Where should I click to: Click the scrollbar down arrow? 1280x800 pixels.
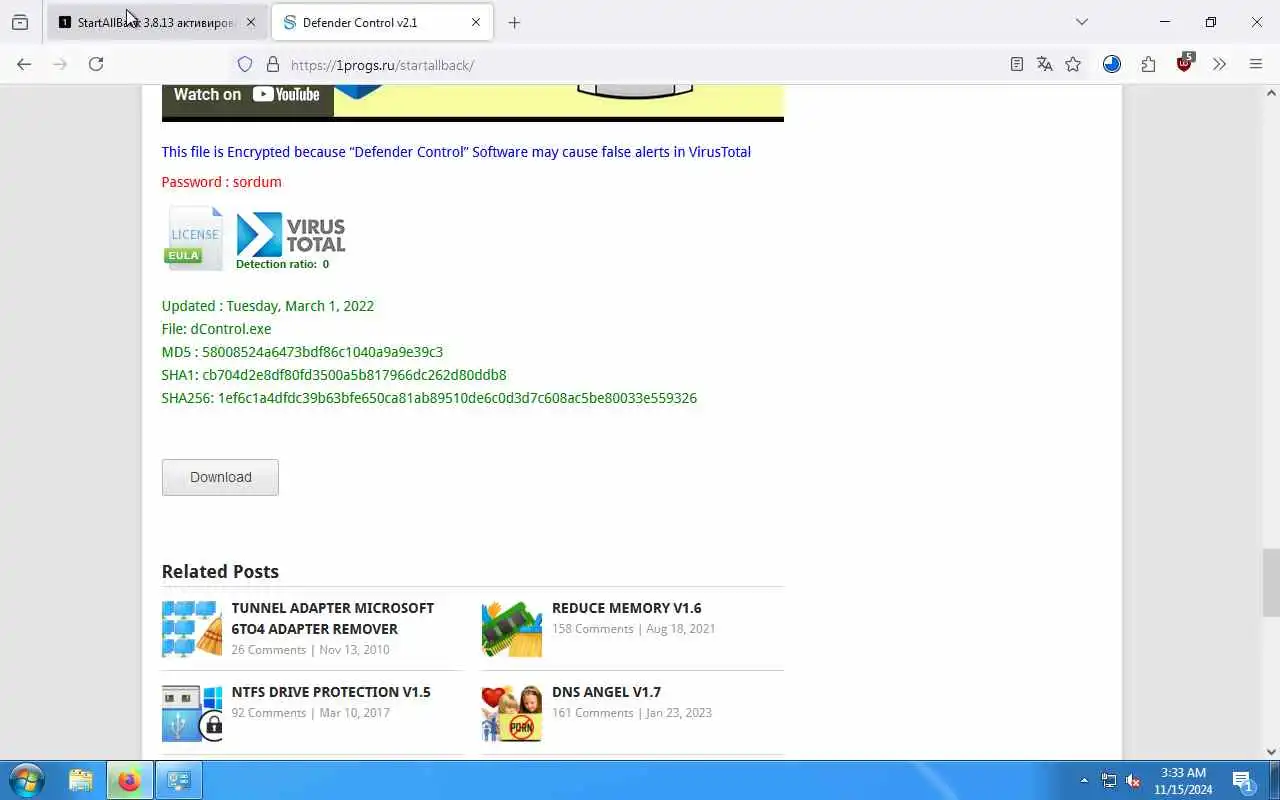click(1271, 751)
